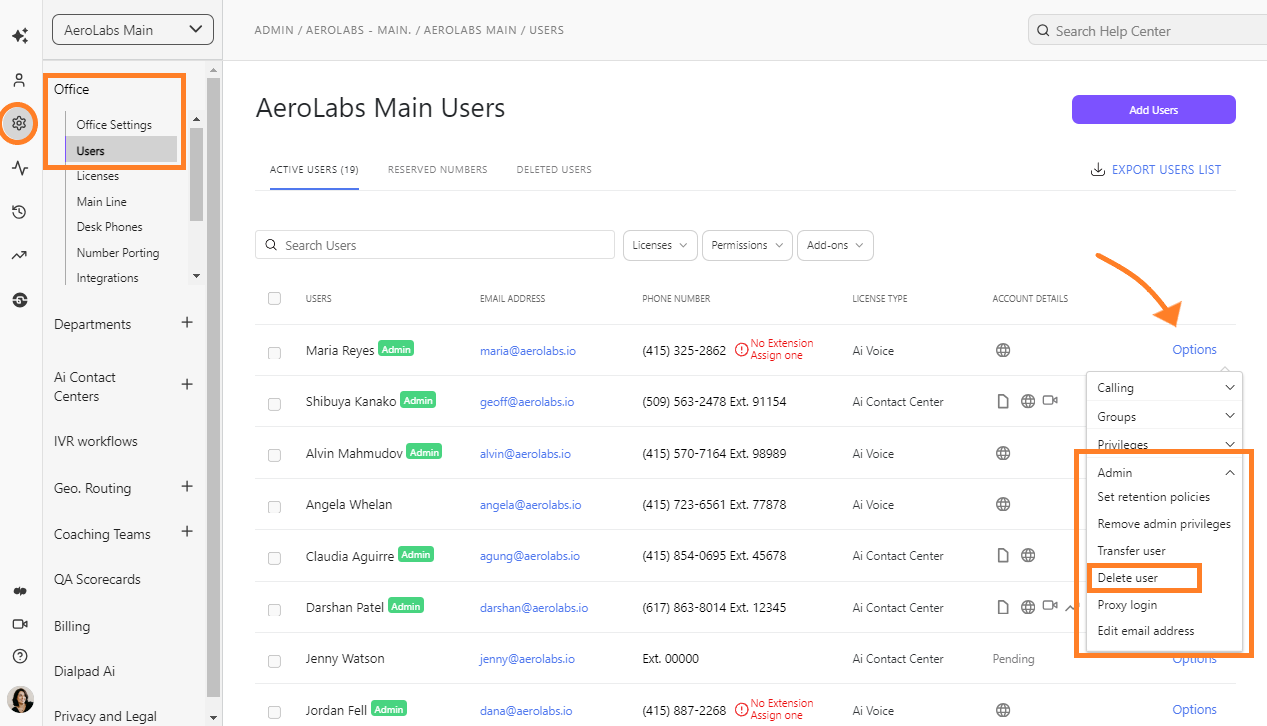1267x726 pixels.
Task: Click globe icon in Claudia Aguirre row
Action: (x=1027, y=555)
